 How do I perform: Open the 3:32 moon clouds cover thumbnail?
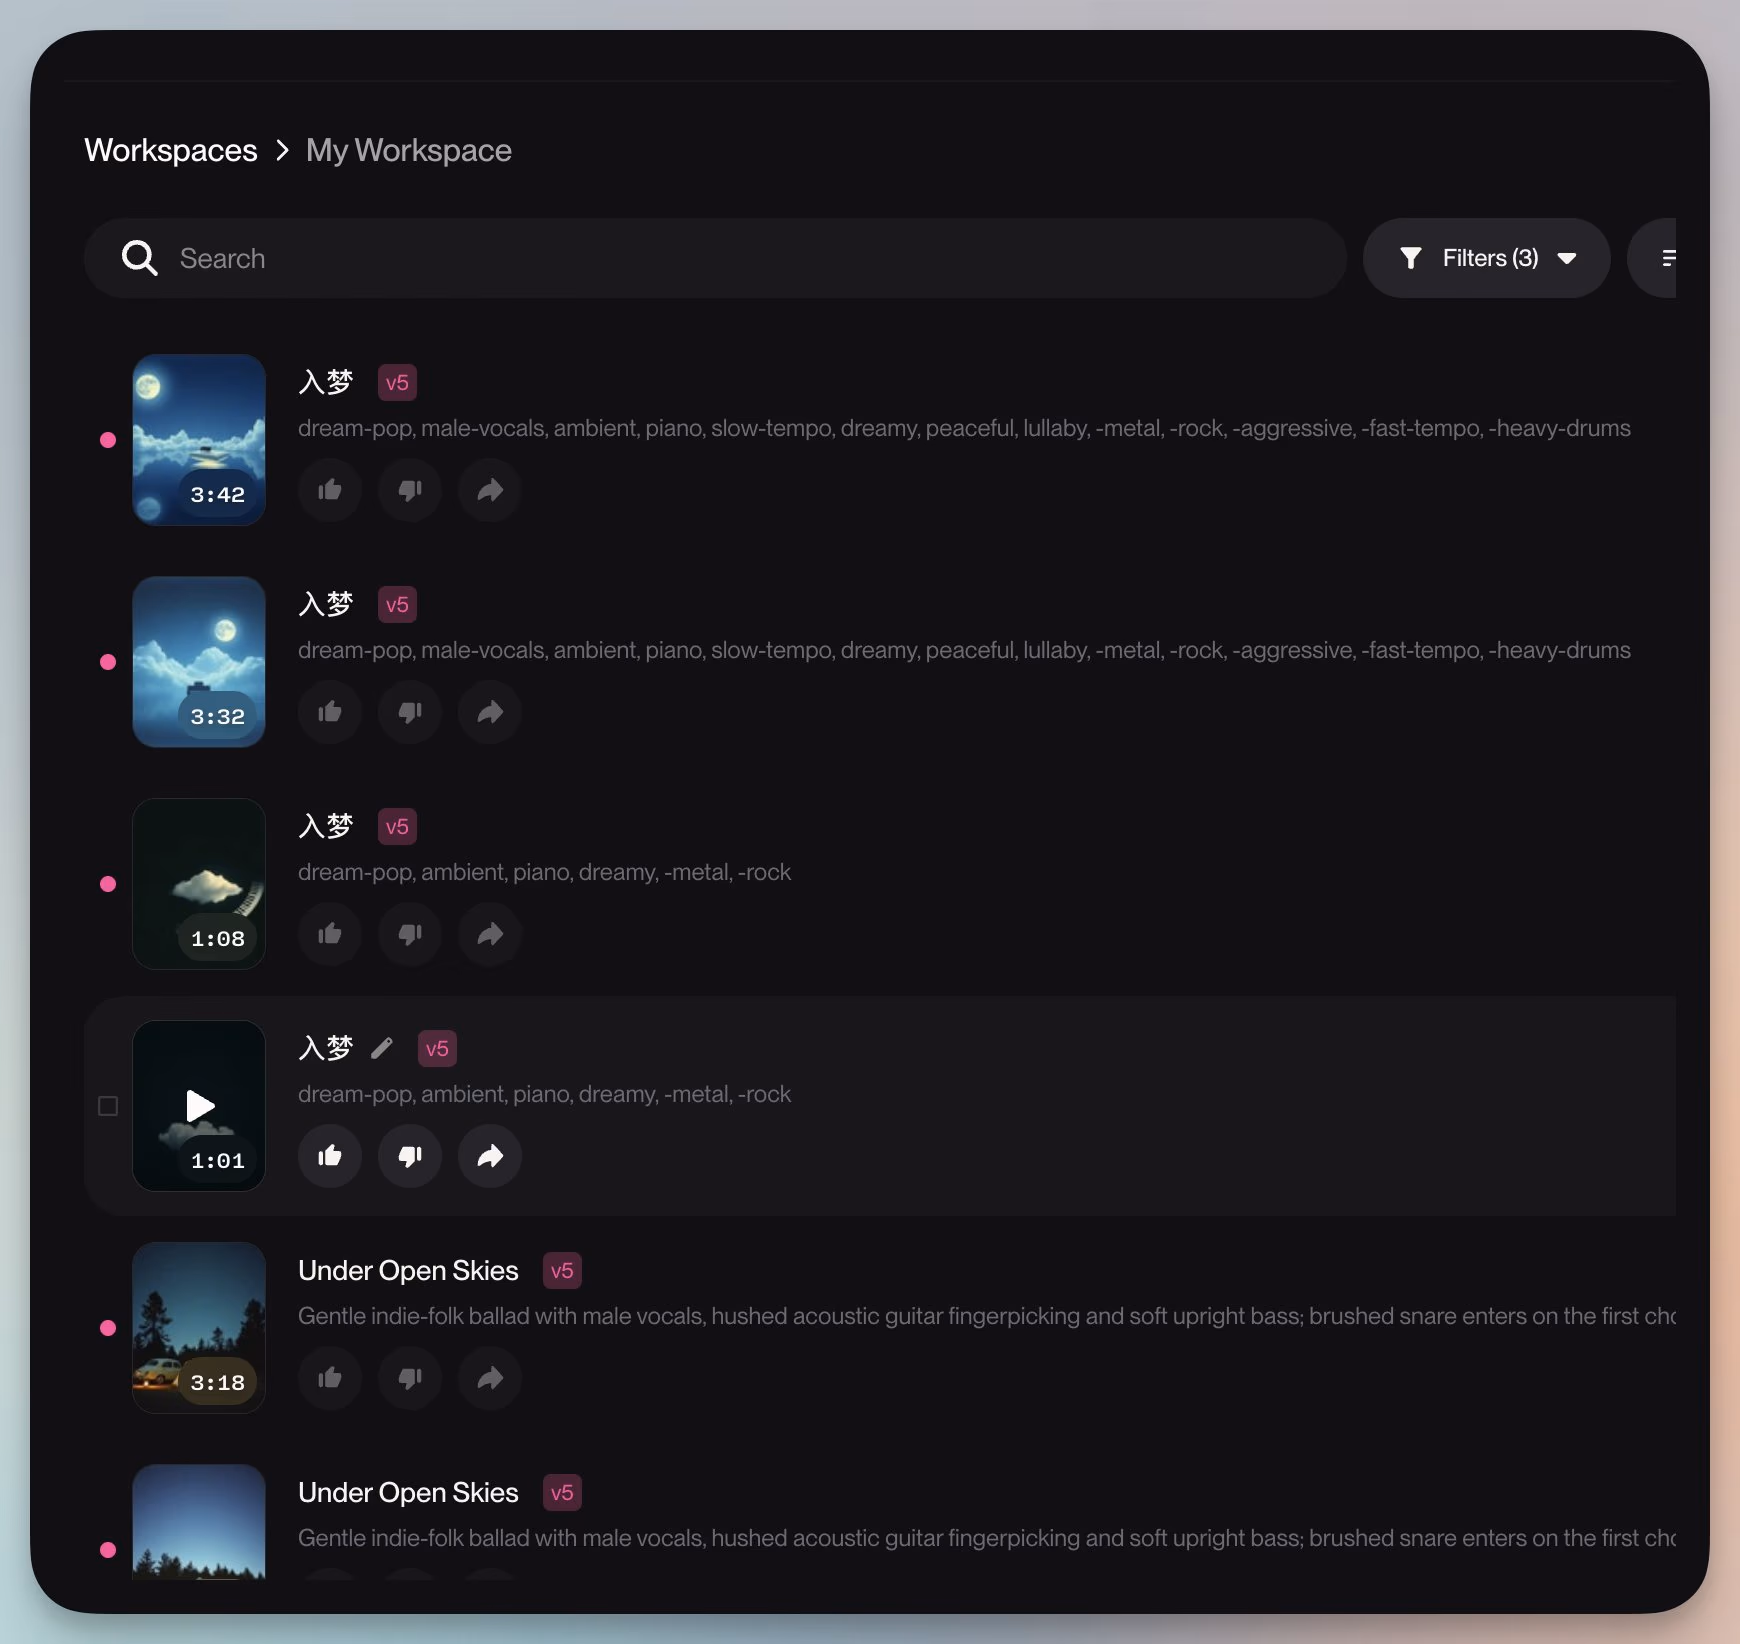(x=199, y=662)
